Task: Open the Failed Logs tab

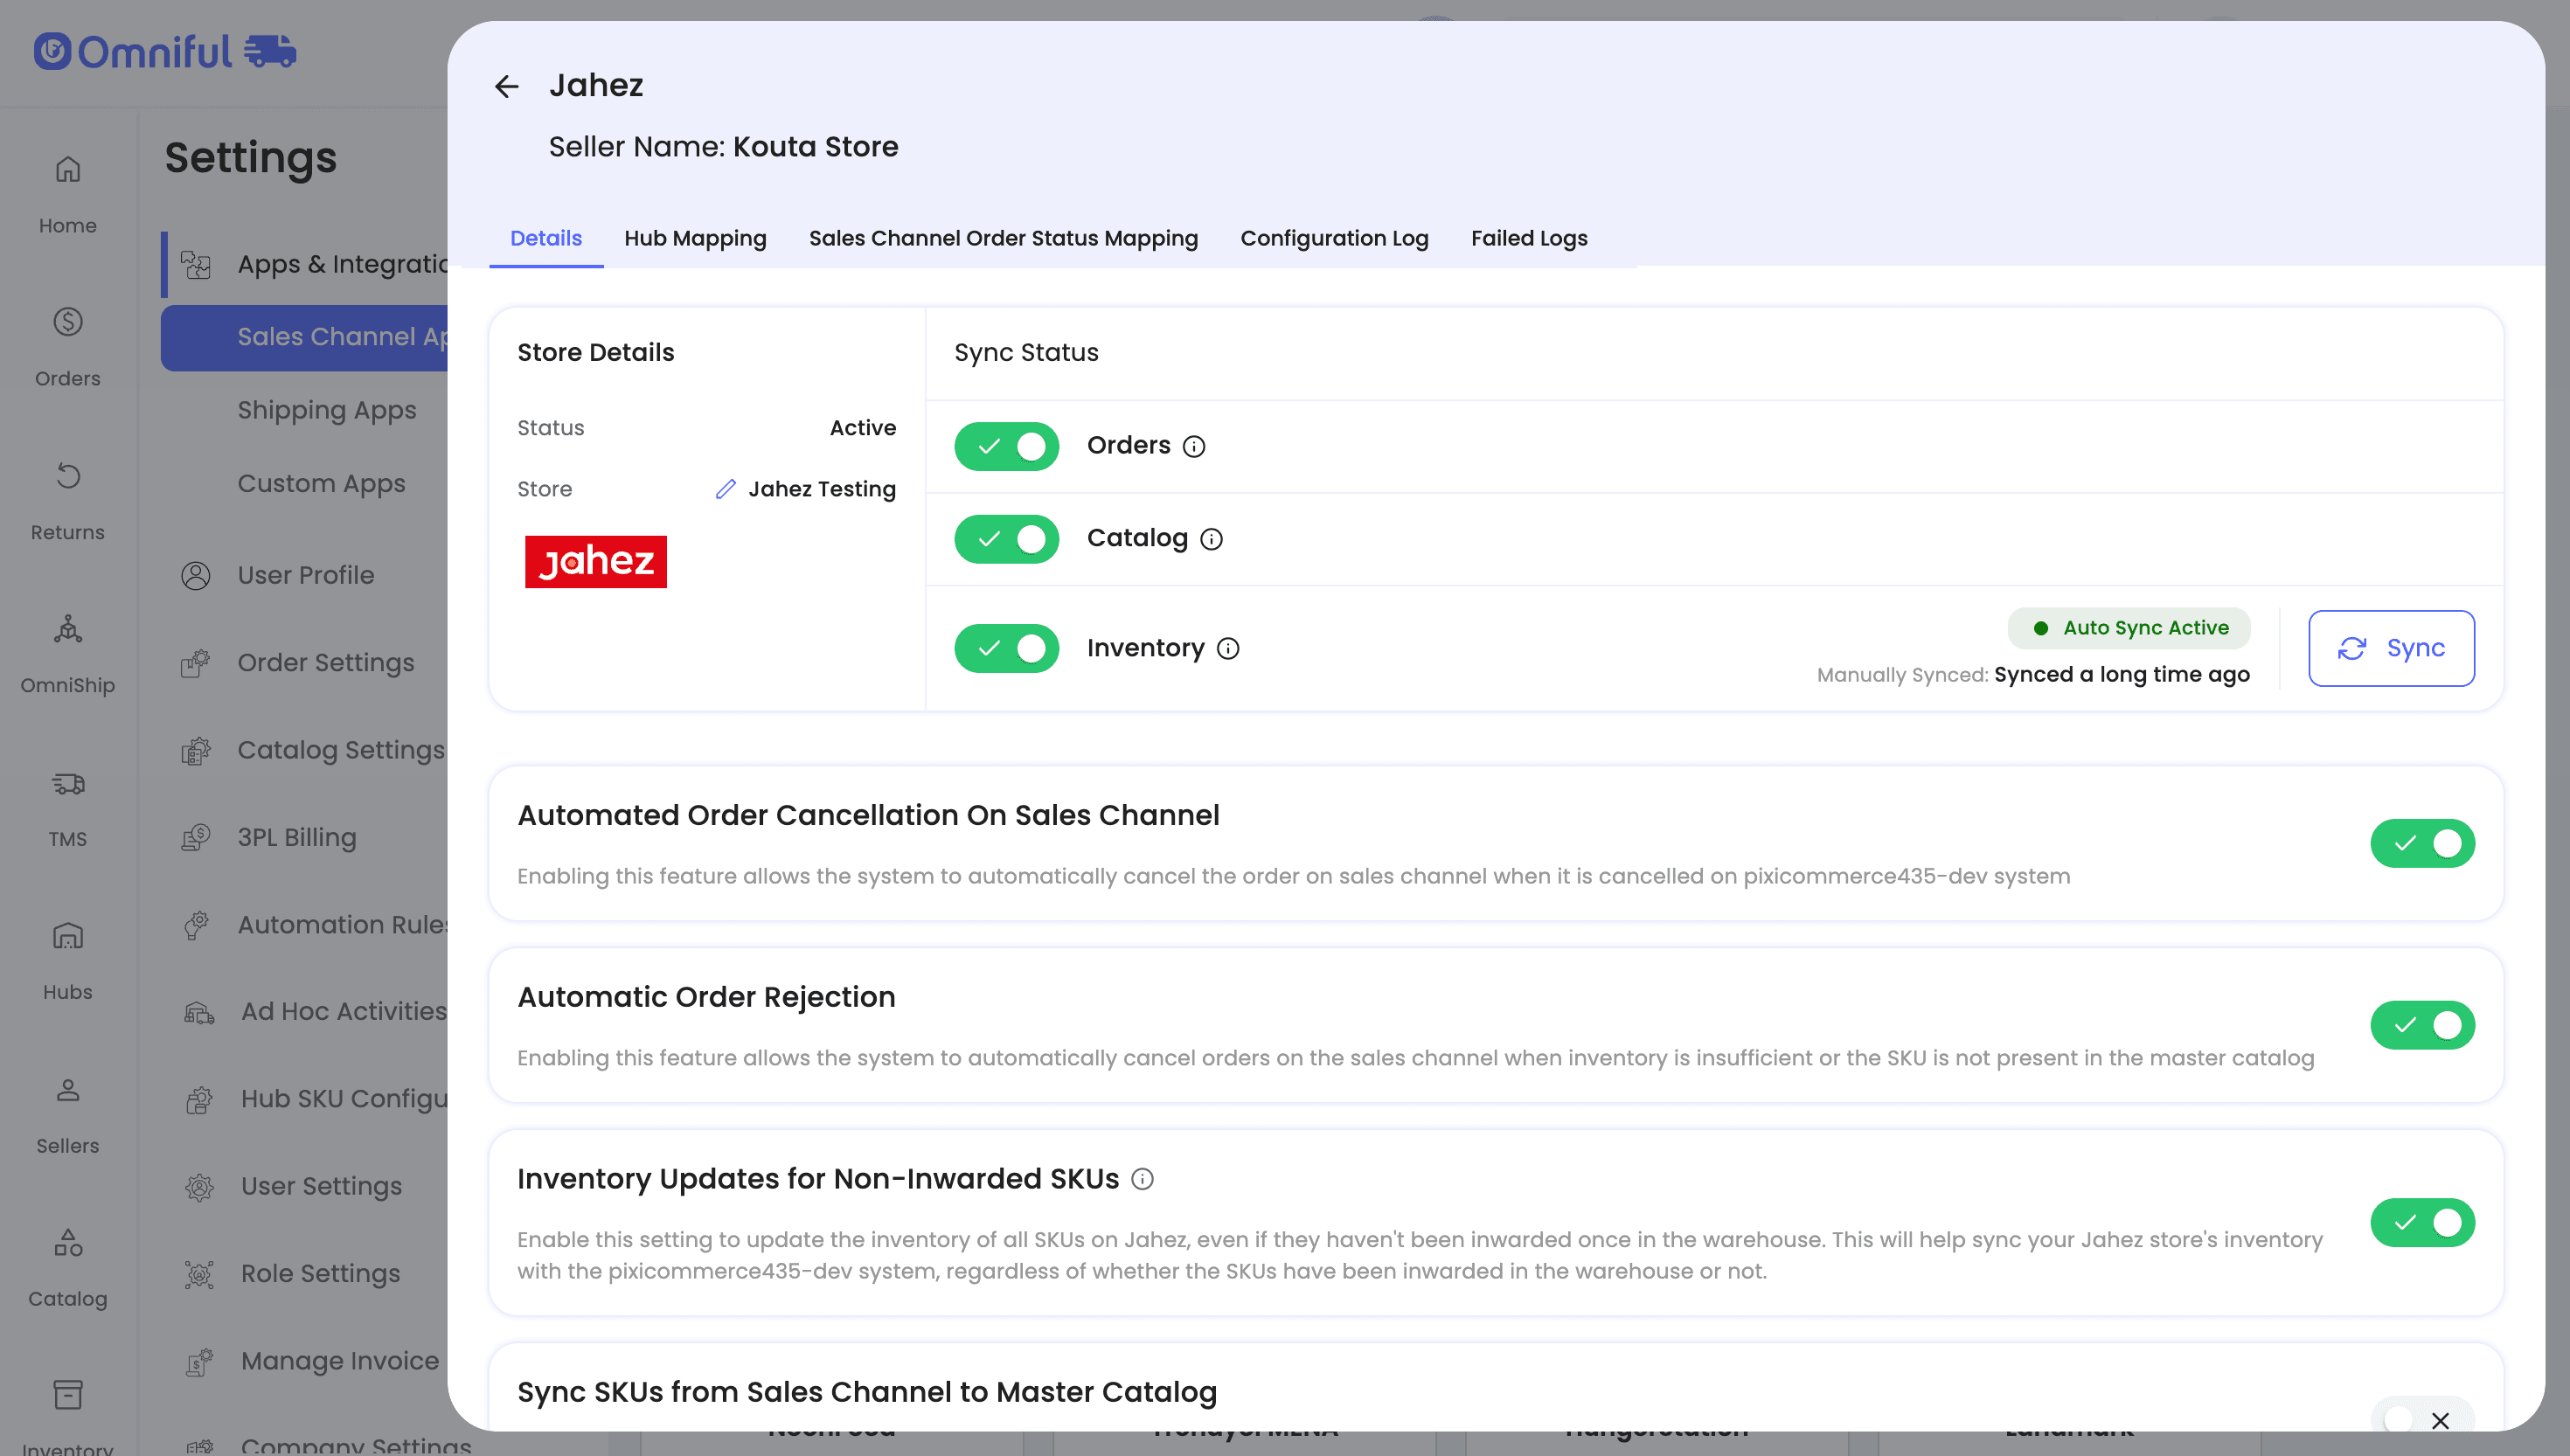Action: pyautogui.click(x=1528, y=238)
